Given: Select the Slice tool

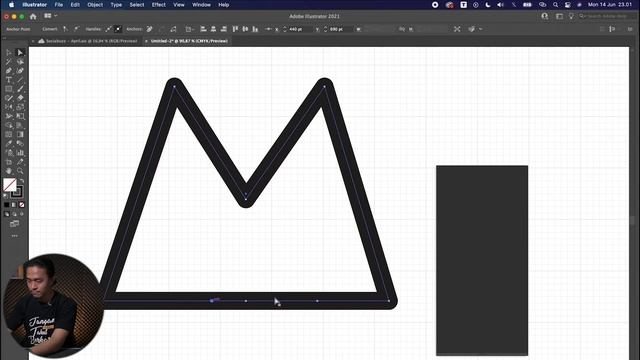Looking at the screenshot, I should coord(20,162).
